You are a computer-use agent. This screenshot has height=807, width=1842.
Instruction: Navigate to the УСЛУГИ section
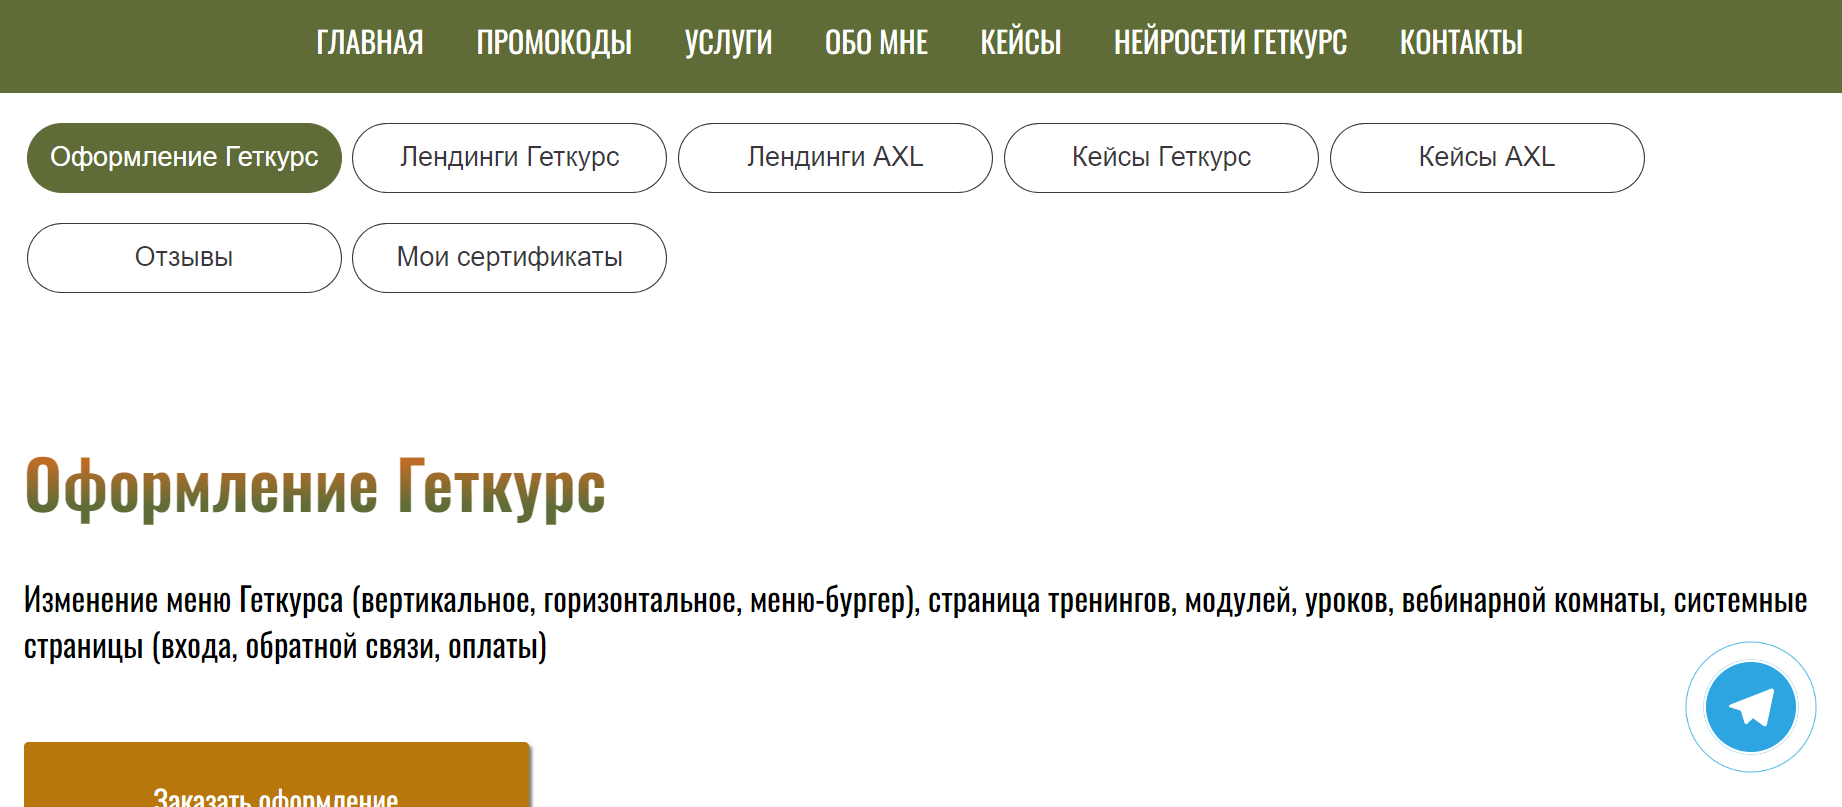[x=728, y=43]
